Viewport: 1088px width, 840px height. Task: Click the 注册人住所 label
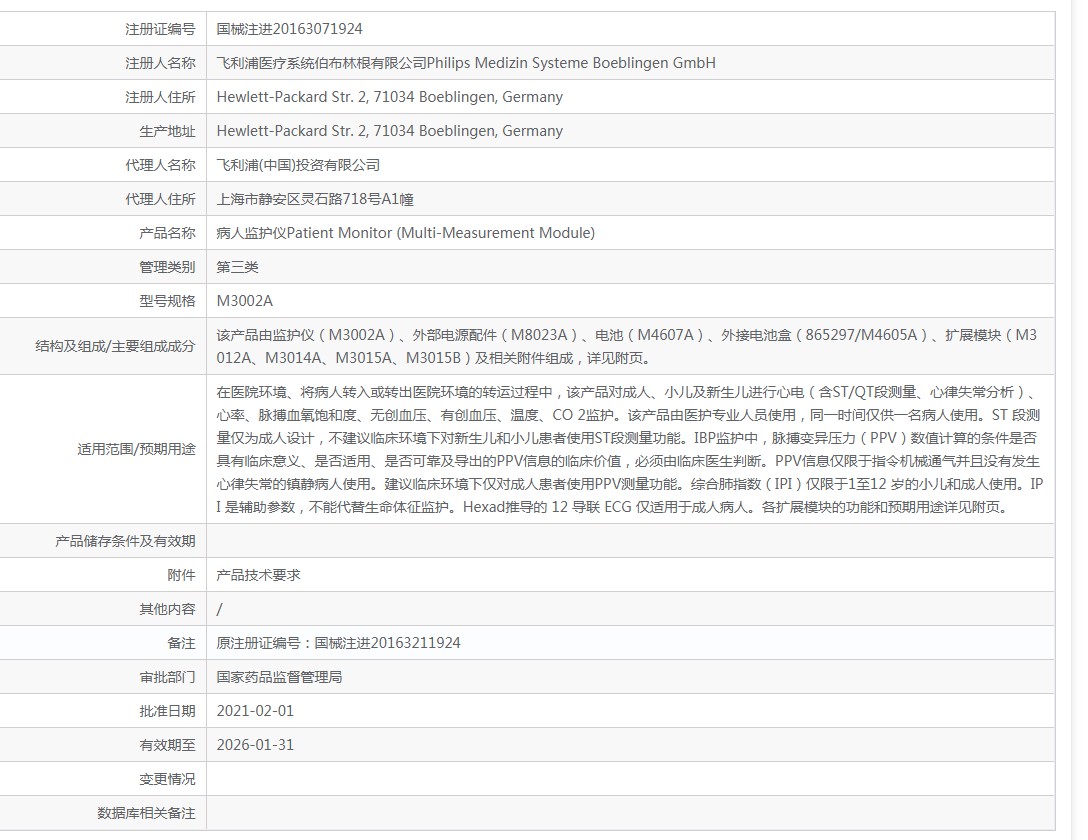tap(160, 97)
